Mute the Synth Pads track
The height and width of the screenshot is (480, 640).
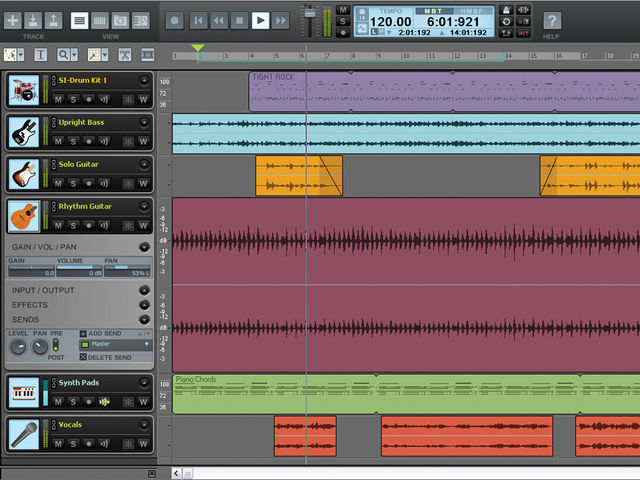click(58, 402)
